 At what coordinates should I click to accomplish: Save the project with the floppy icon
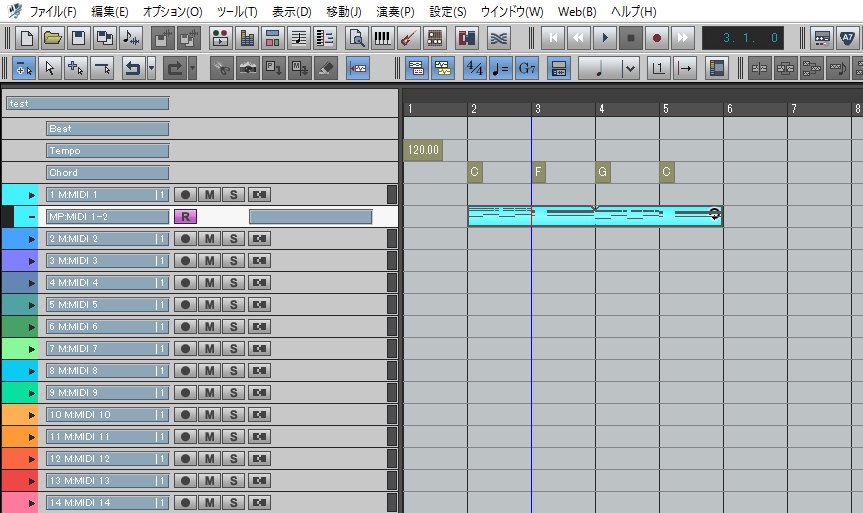(79, 38)
